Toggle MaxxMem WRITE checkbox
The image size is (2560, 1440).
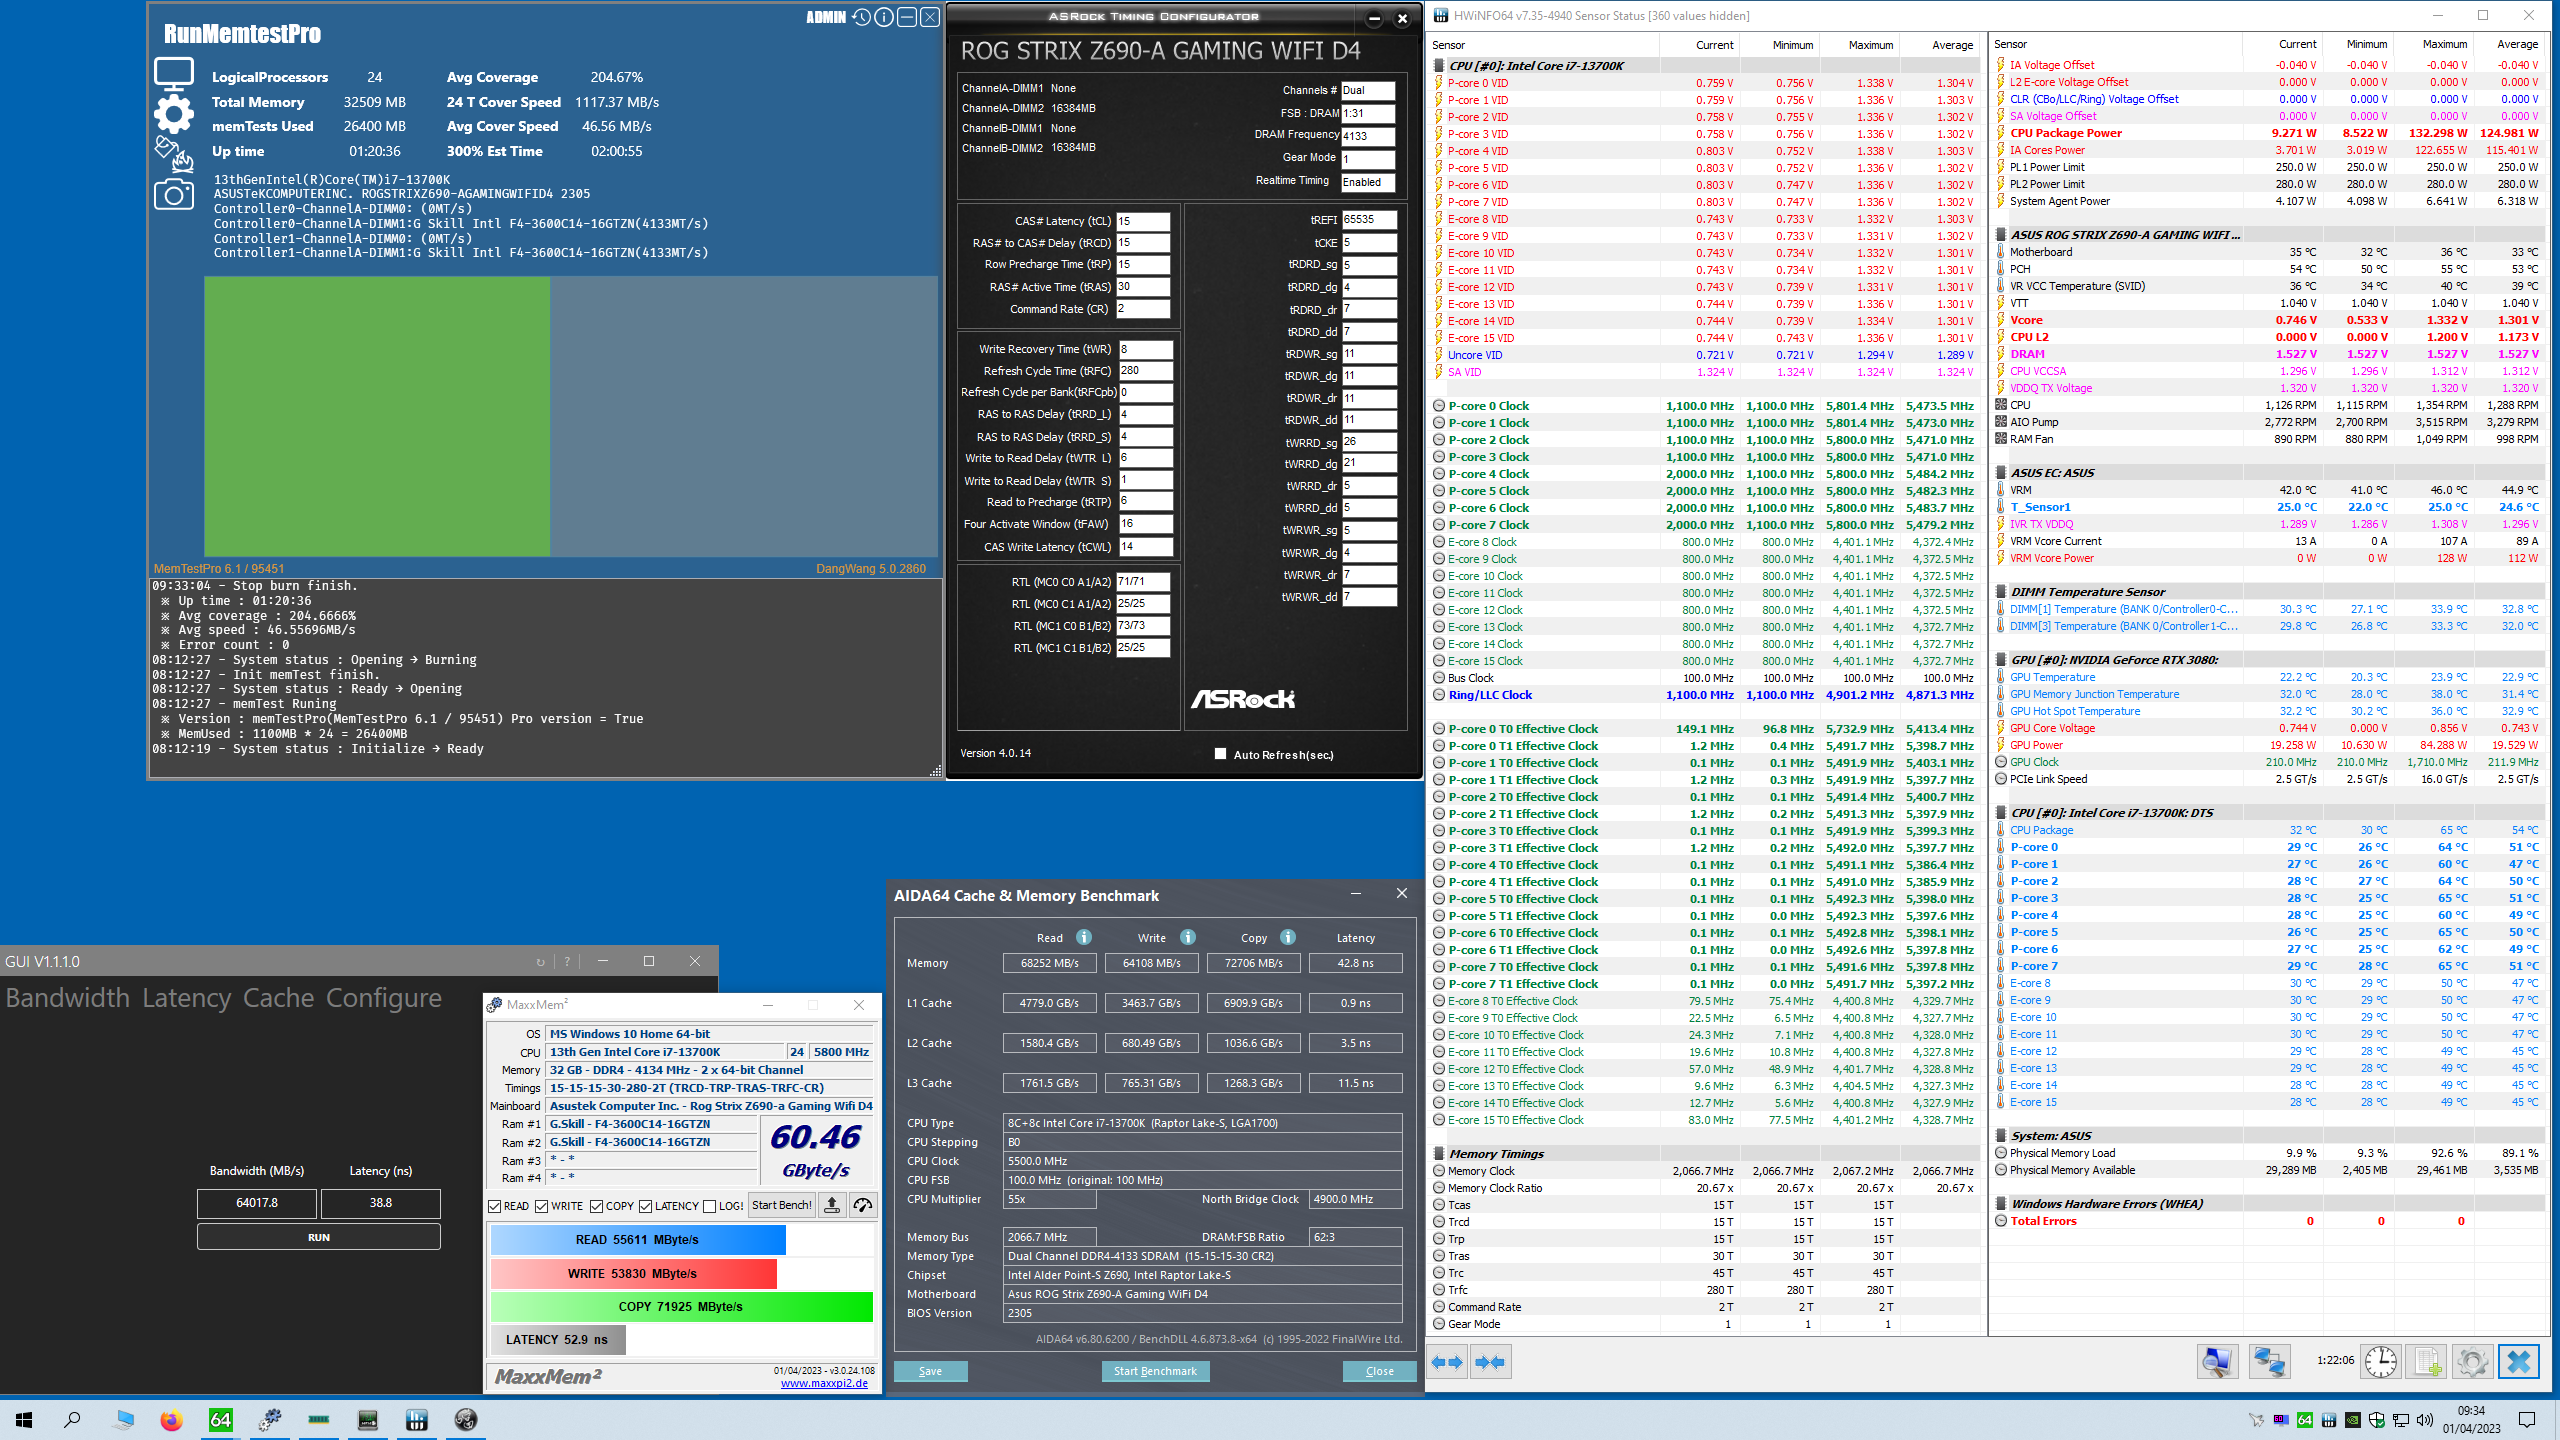tap(541, 1207)
